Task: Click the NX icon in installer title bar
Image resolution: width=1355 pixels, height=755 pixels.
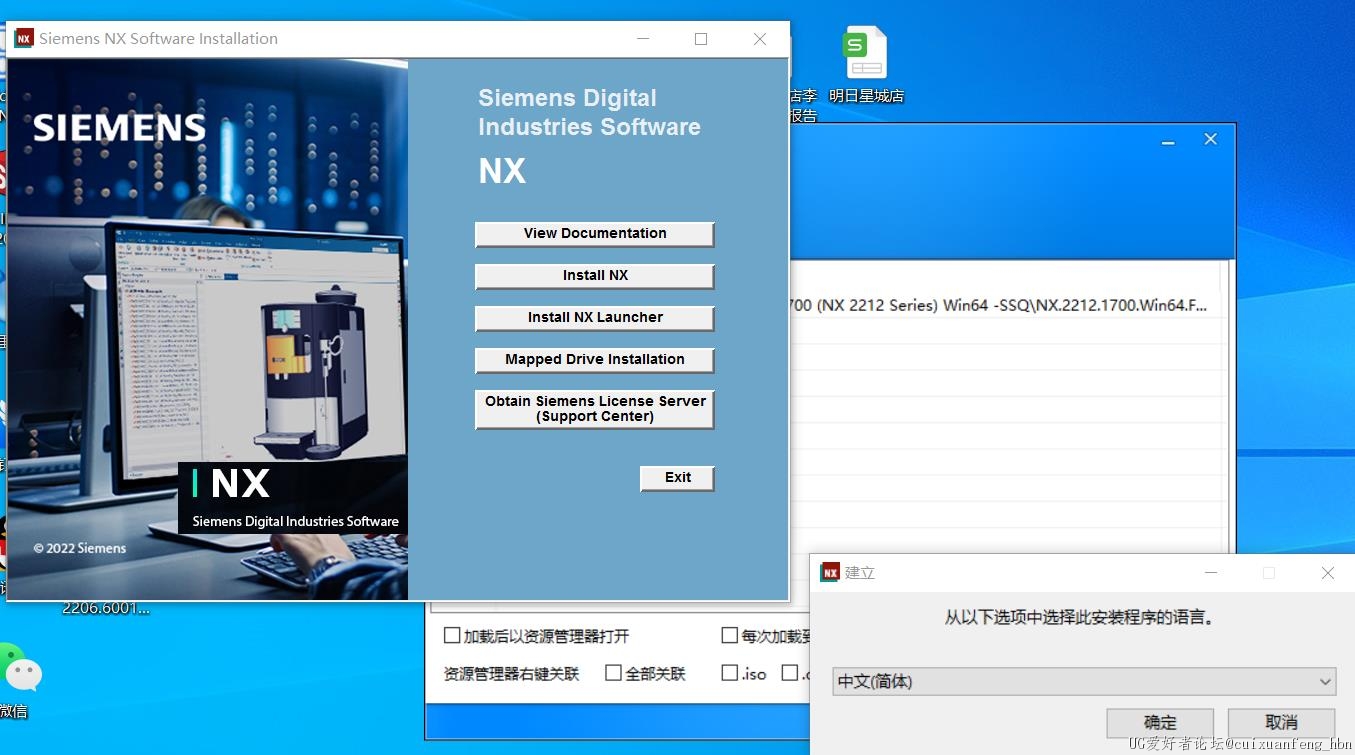Action: (24, 39)
